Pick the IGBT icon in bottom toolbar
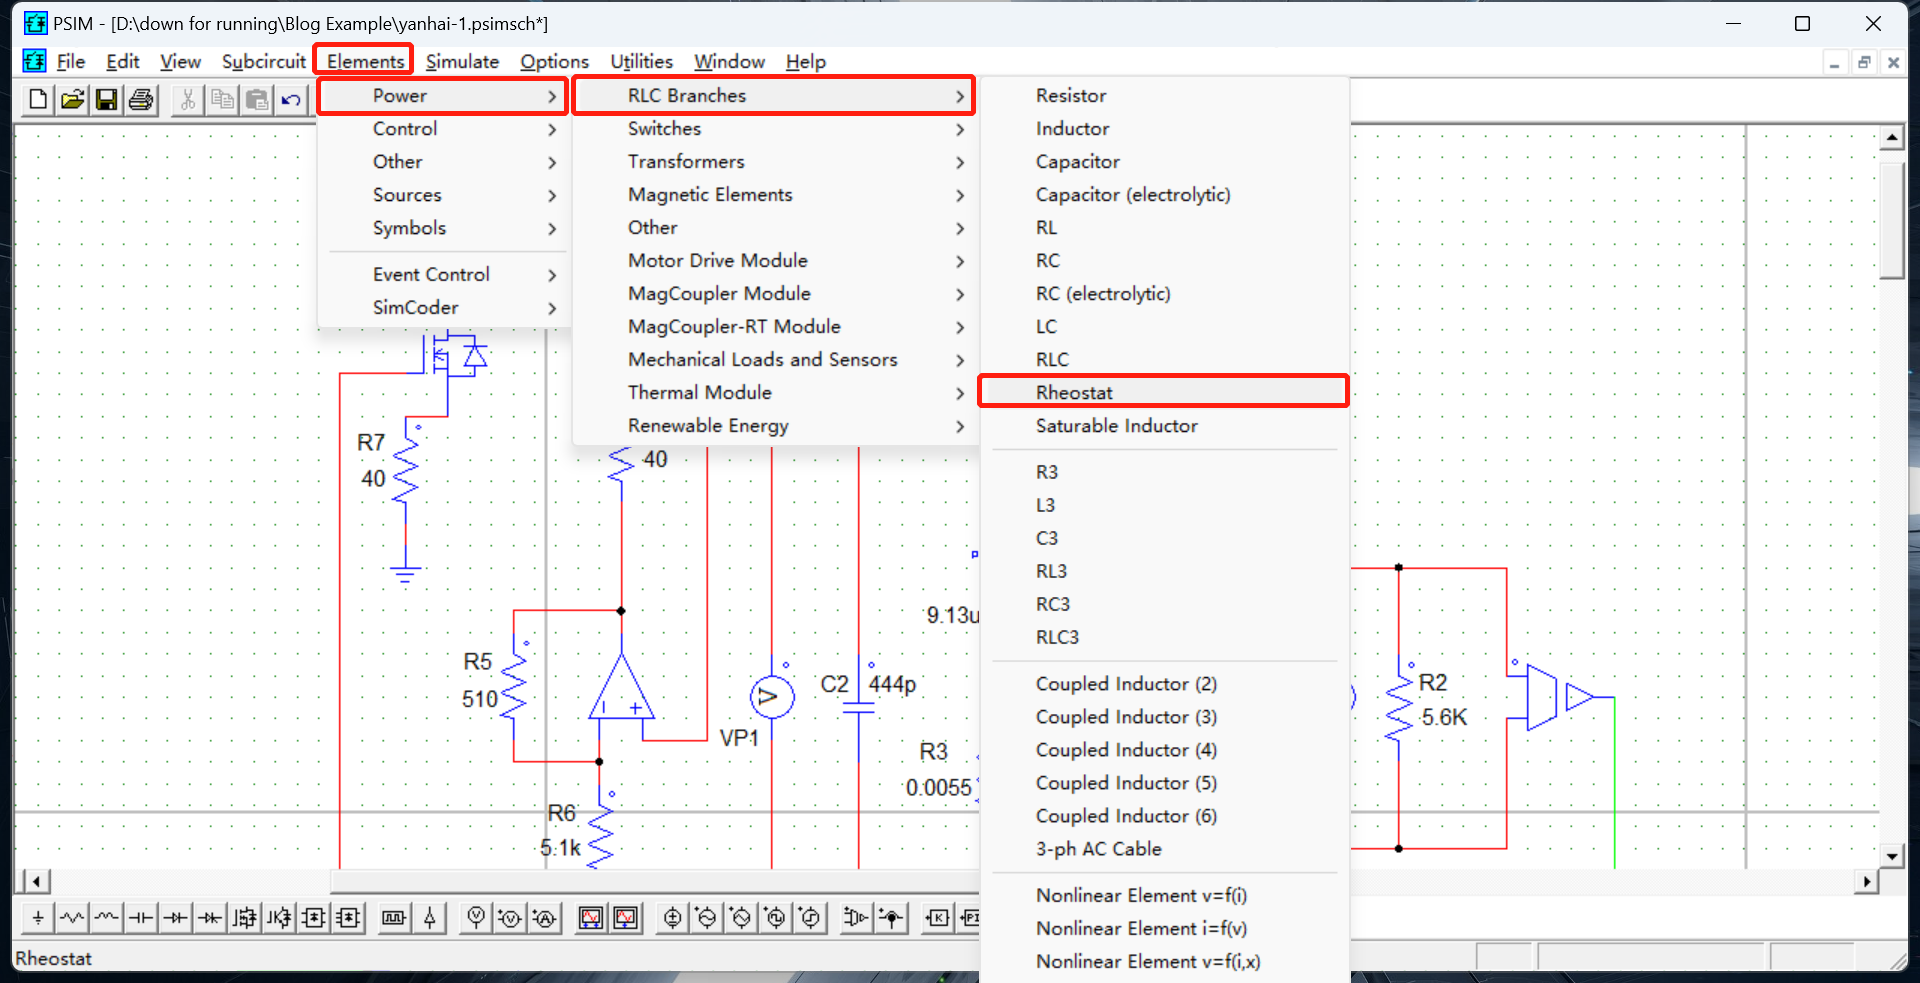The height and width of the screenshot is (983, 1920). [279, 918]
